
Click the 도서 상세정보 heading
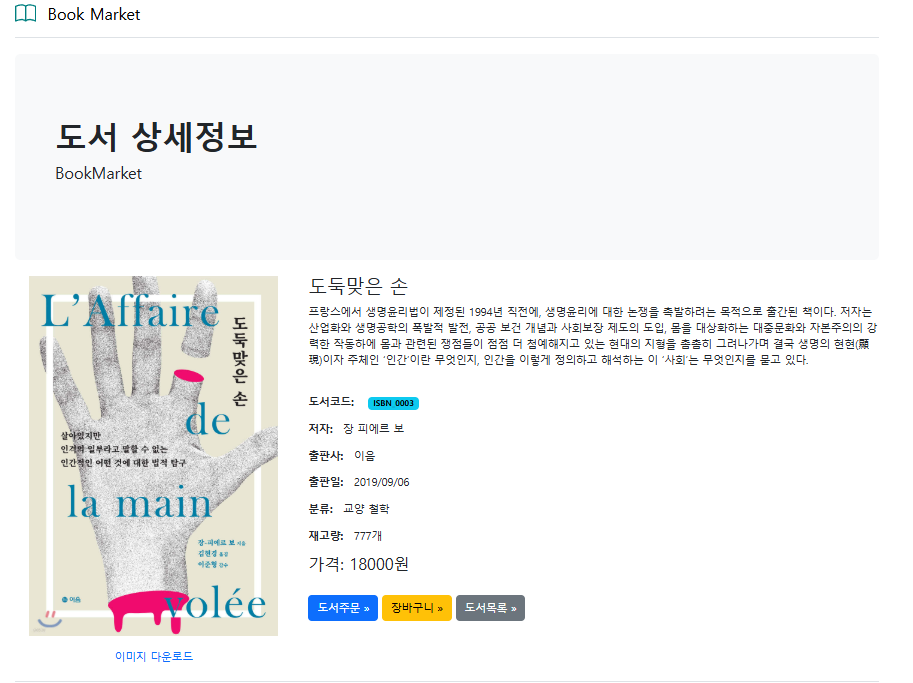pyautogui.click(x=156, y=137)
